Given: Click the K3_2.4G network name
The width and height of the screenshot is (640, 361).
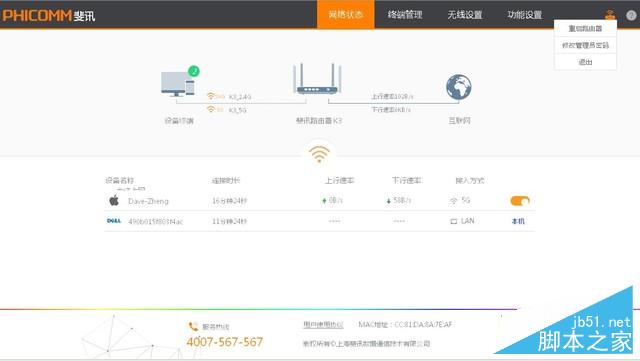Looking at the screenshot, I should coord(240,97).
